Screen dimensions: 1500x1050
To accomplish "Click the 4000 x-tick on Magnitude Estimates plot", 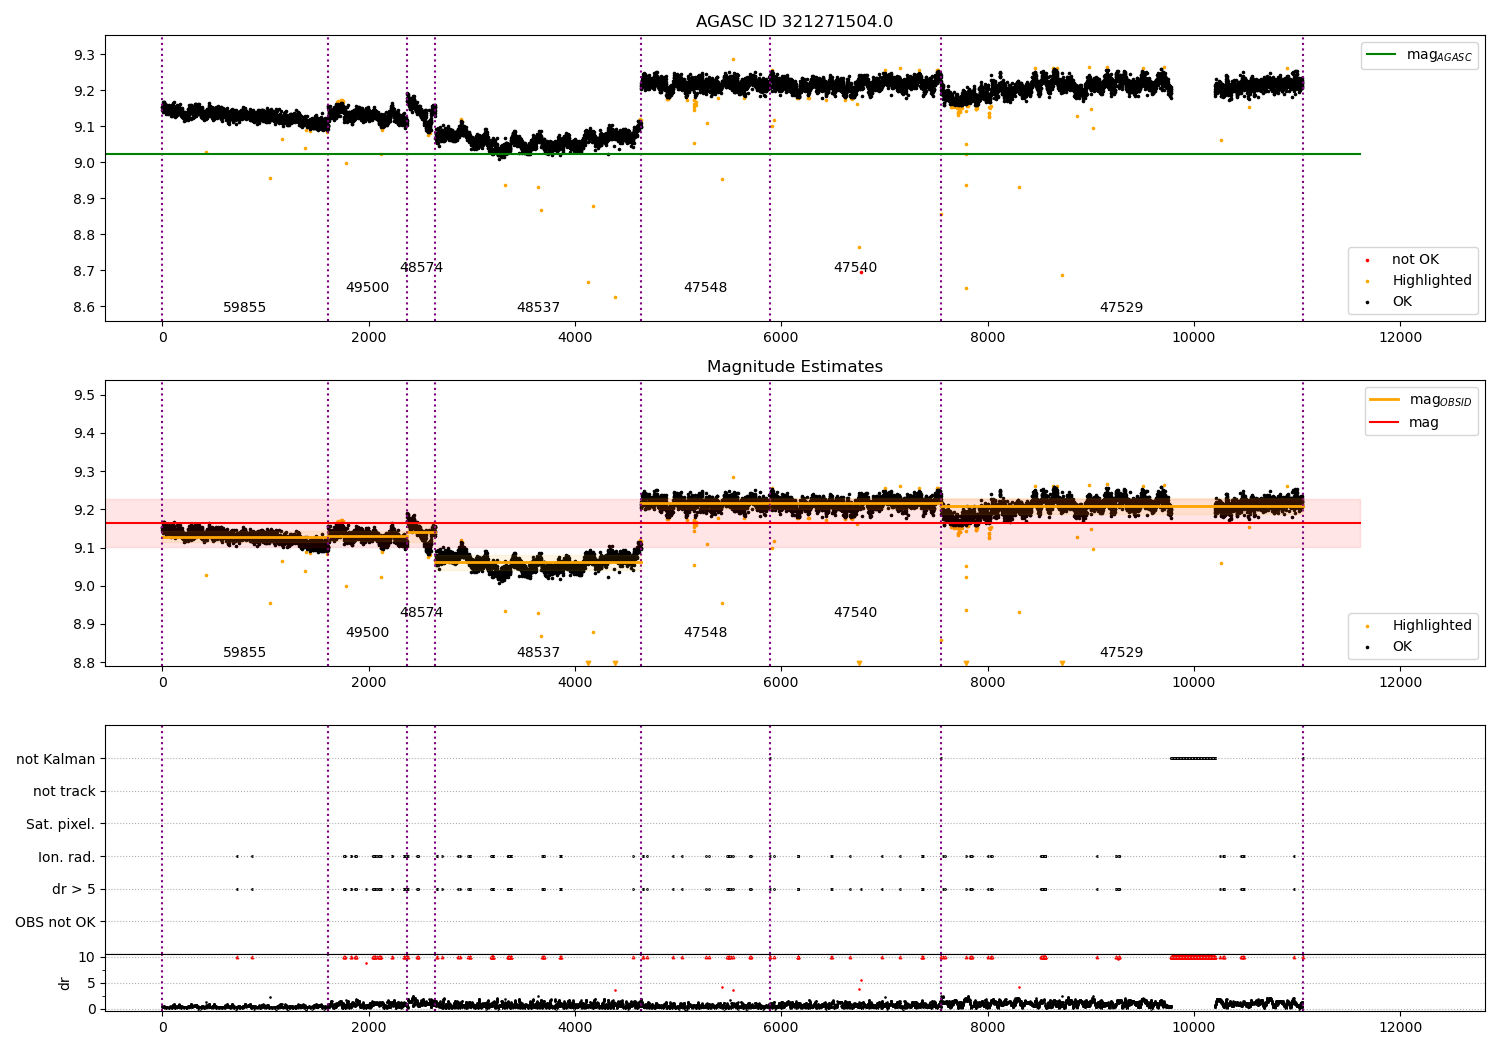I will pyautogui.click(x=575, y=683).
